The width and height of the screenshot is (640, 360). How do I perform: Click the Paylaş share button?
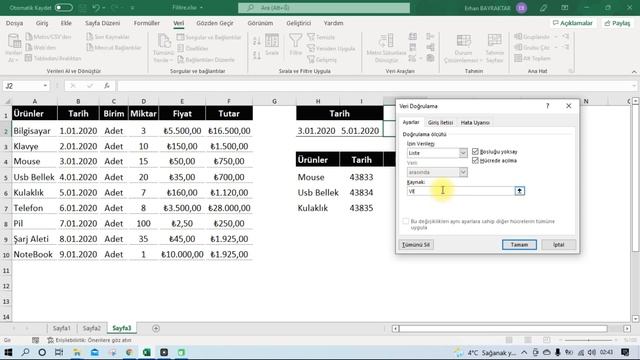[x=618, y=23]
